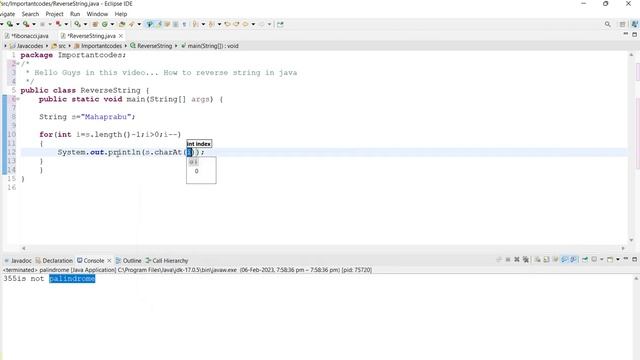
Task: Switch to the Call Hierarchy tab
Action: [167, 260]
